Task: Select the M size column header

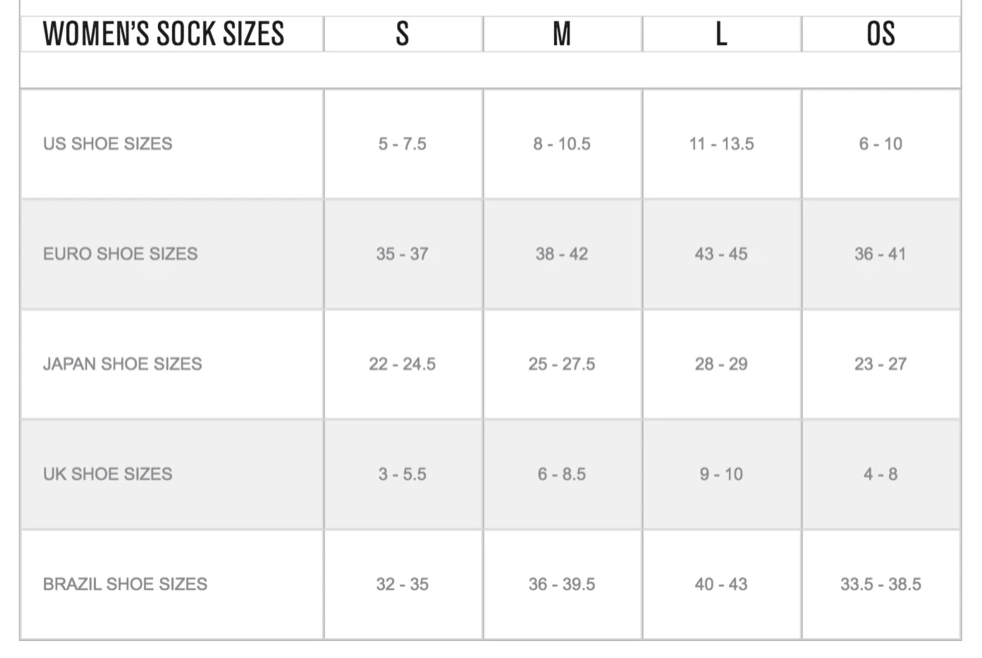Action: pyautogui.click(x=562, y=34)
